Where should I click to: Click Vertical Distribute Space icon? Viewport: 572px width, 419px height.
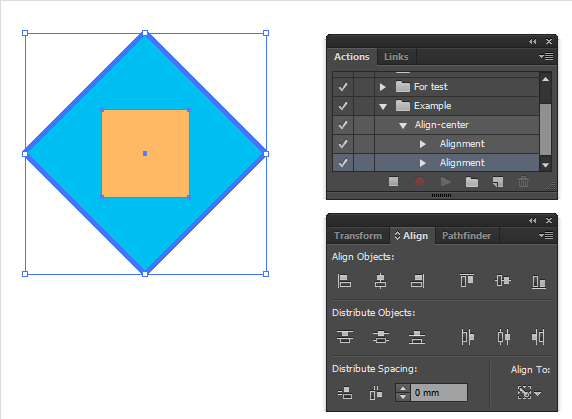345,393
